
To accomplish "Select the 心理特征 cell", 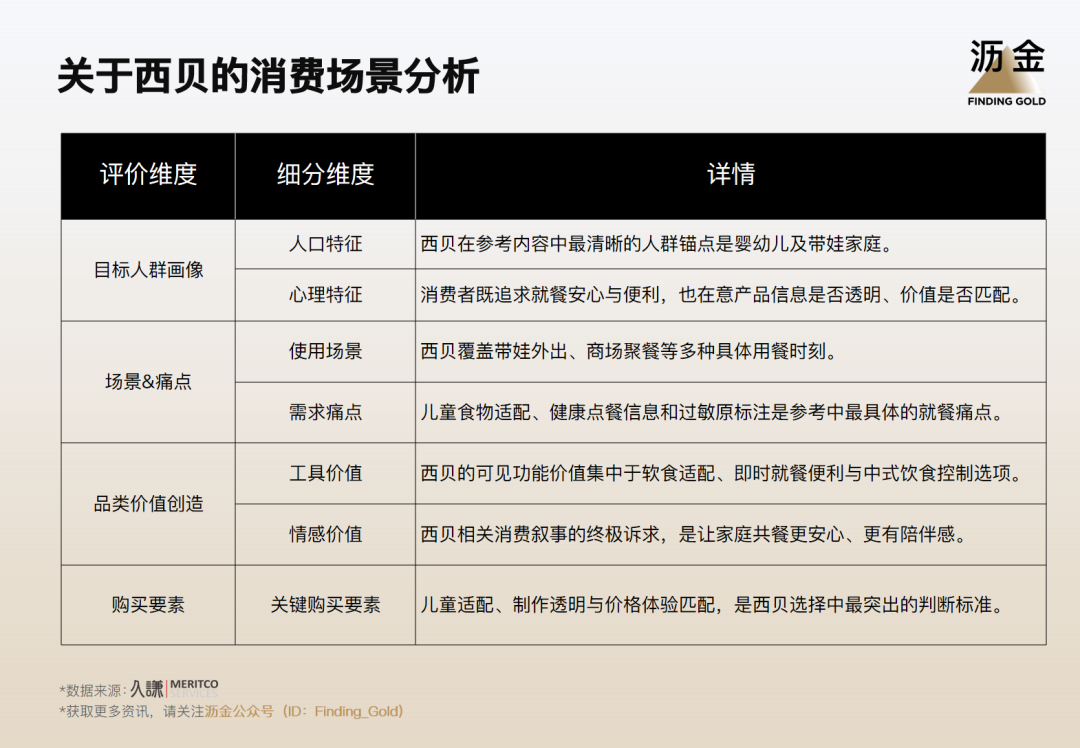I will point(325,295).
